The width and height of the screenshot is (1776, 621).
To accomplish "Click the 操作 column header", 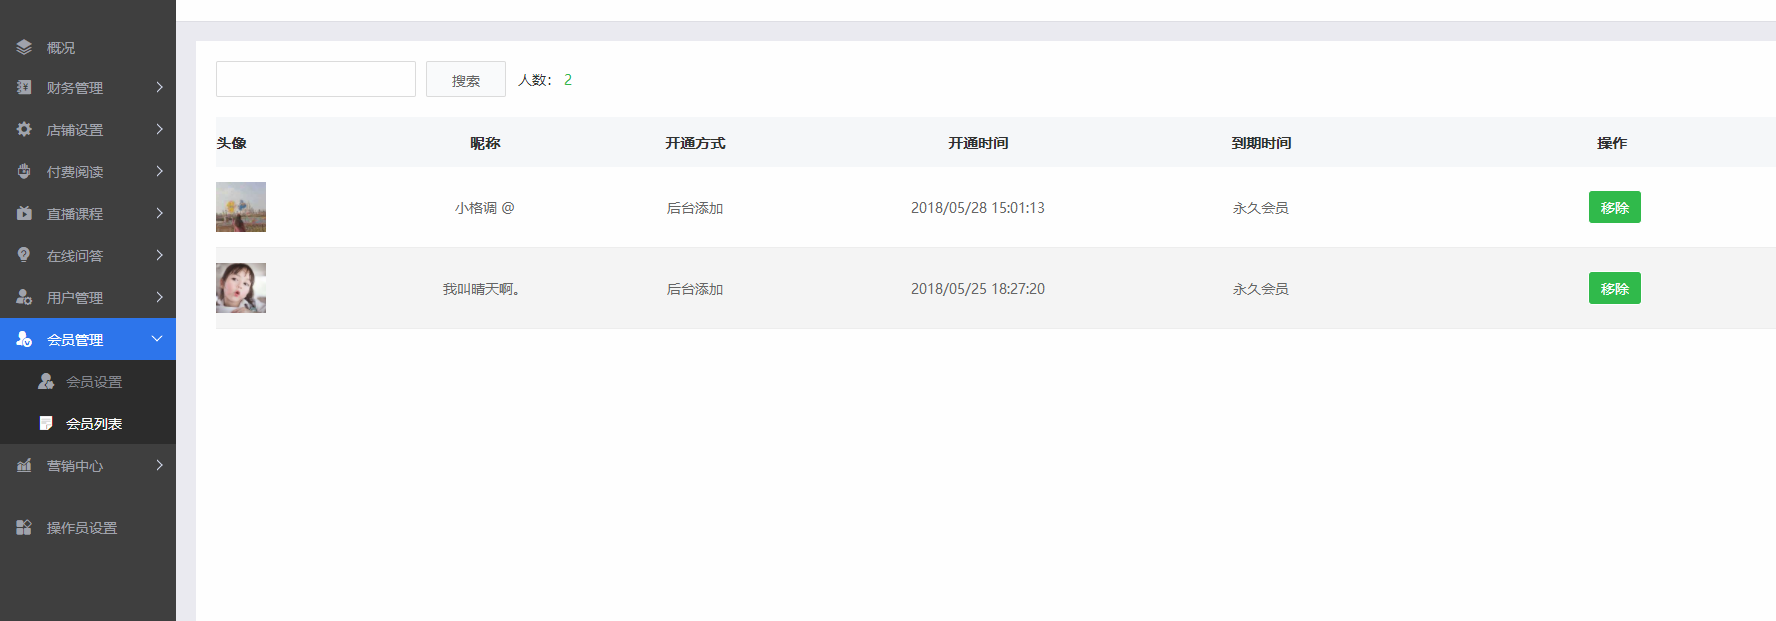I will [x=1612, y=143].
